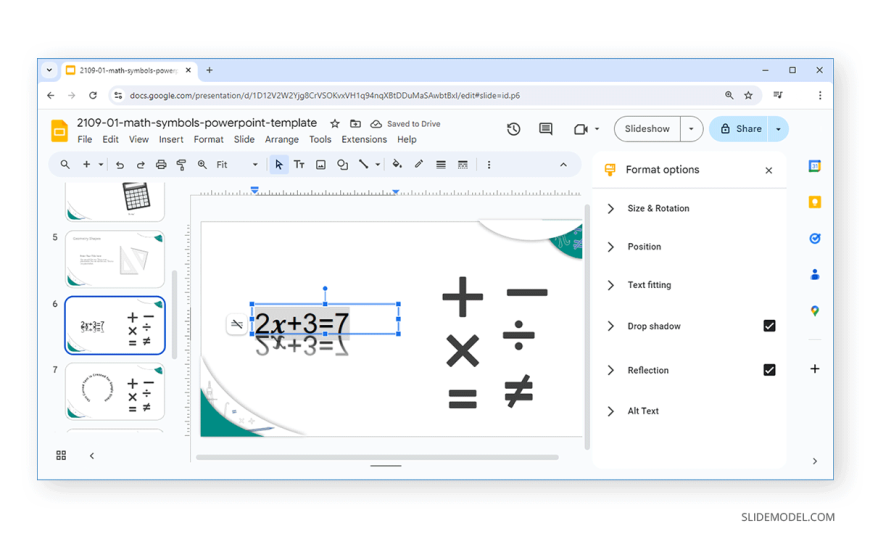870x539 pixels.
Task: Open the Format menu
Action: pos(209,139)
